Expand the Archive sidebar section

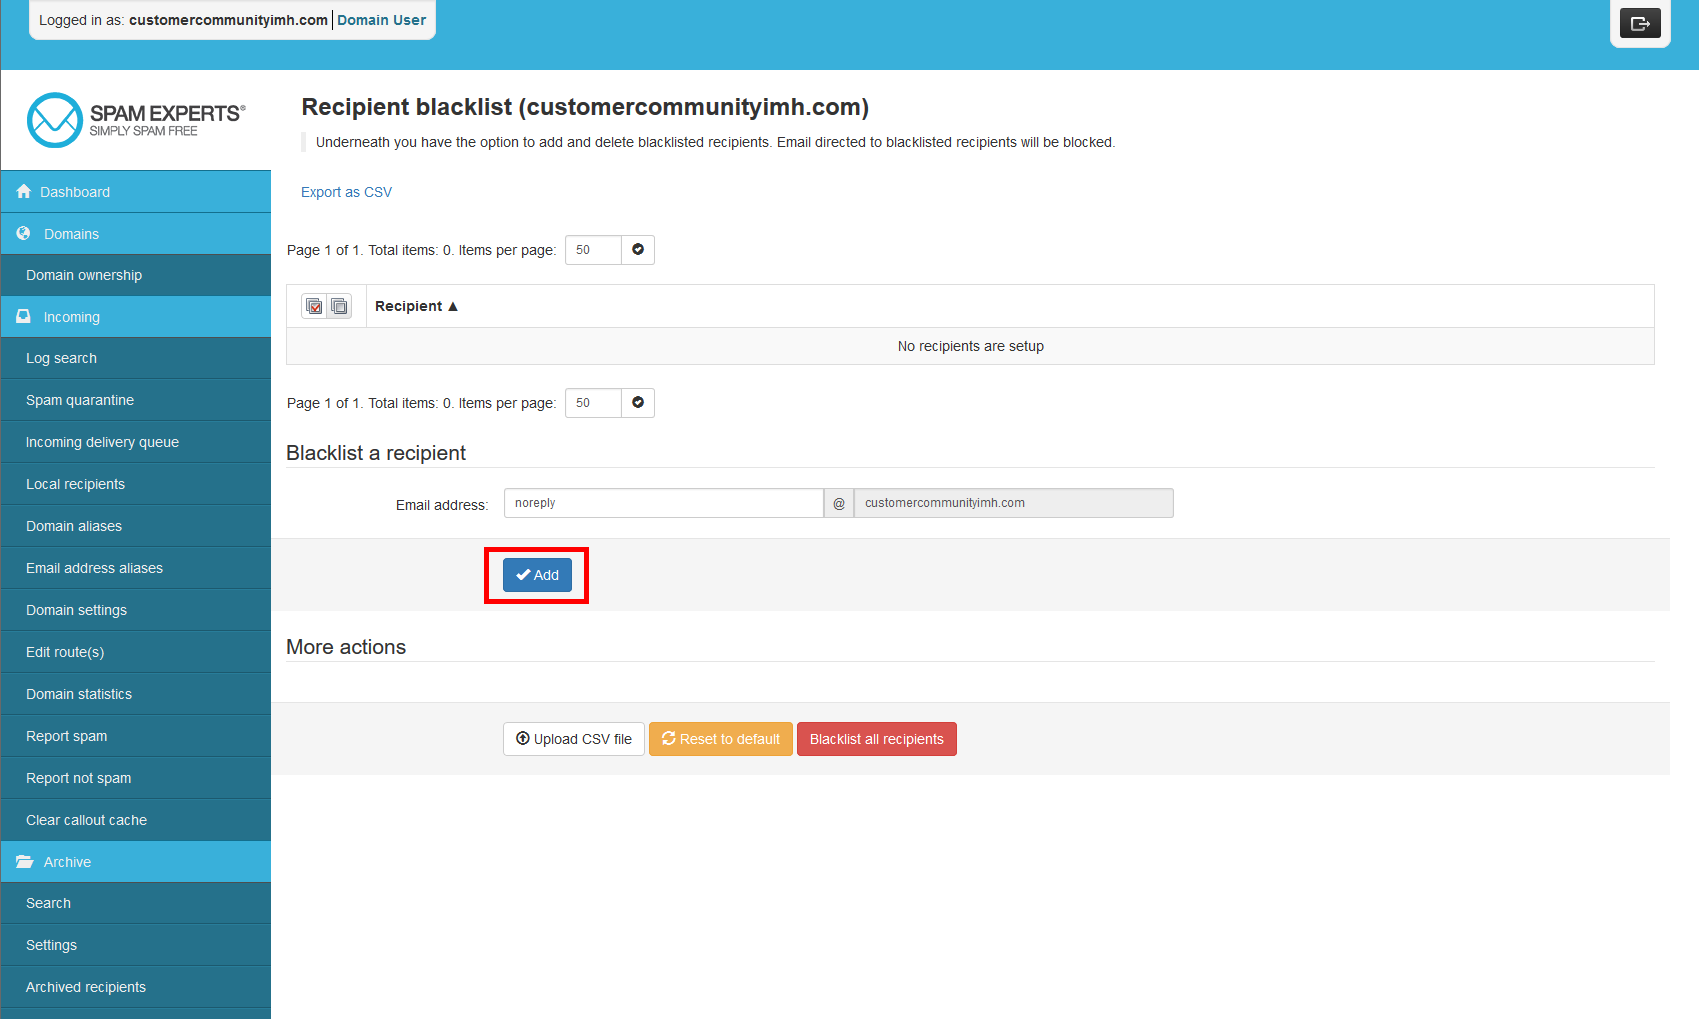point(136,862)
